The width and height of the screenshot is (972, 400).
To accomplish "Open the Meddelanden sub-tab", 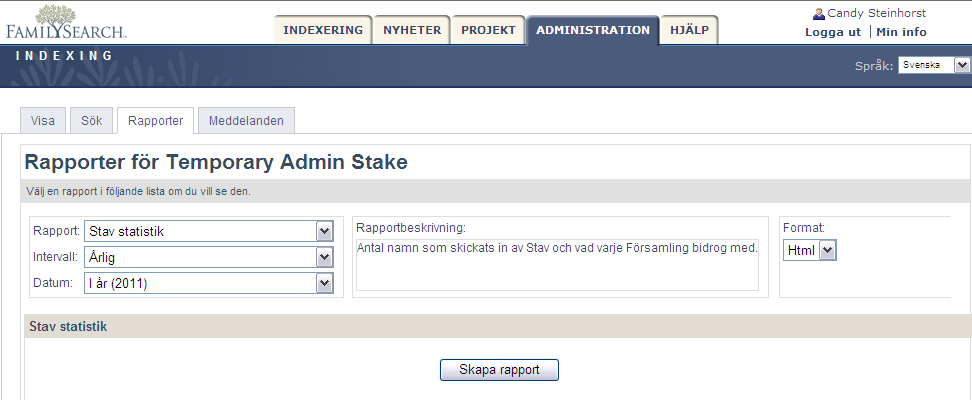I will pyautogui.click(x=246, y=120).
